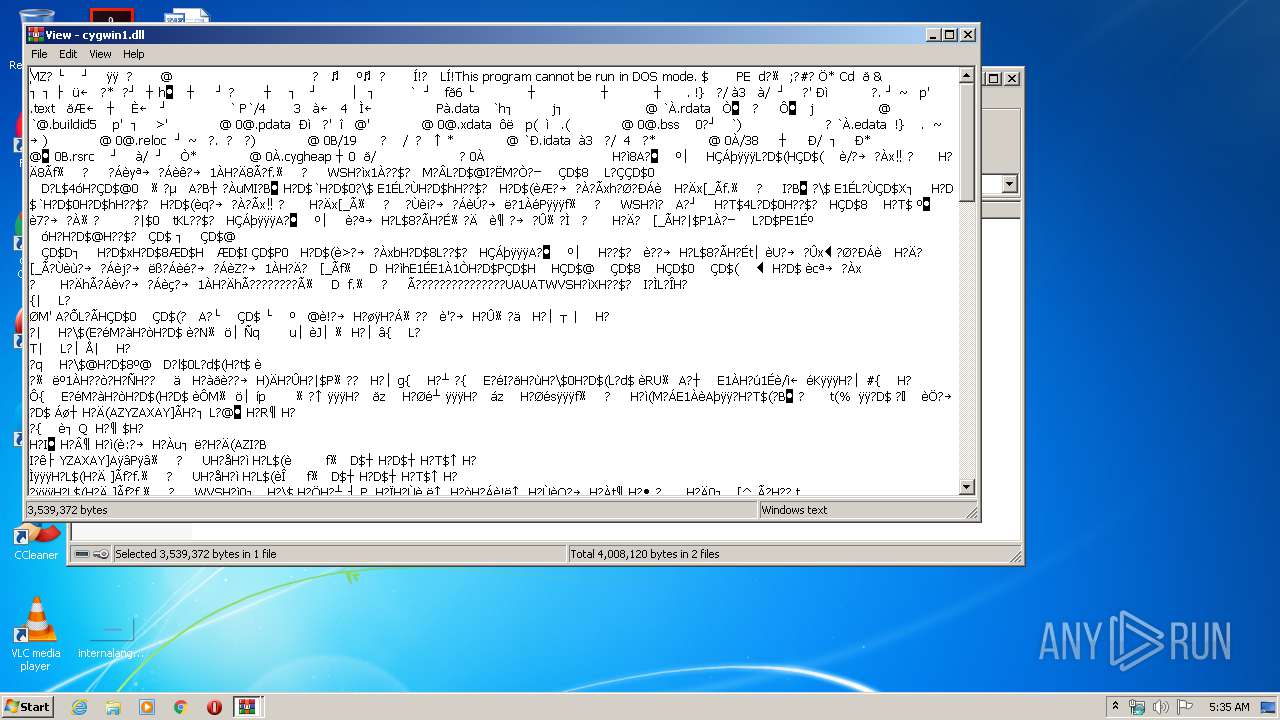Image resolution: width=1280 pixels, height=720 pixels.
Task: Minimize the cygwin1.dll viewer window
Action: [932, 35]
